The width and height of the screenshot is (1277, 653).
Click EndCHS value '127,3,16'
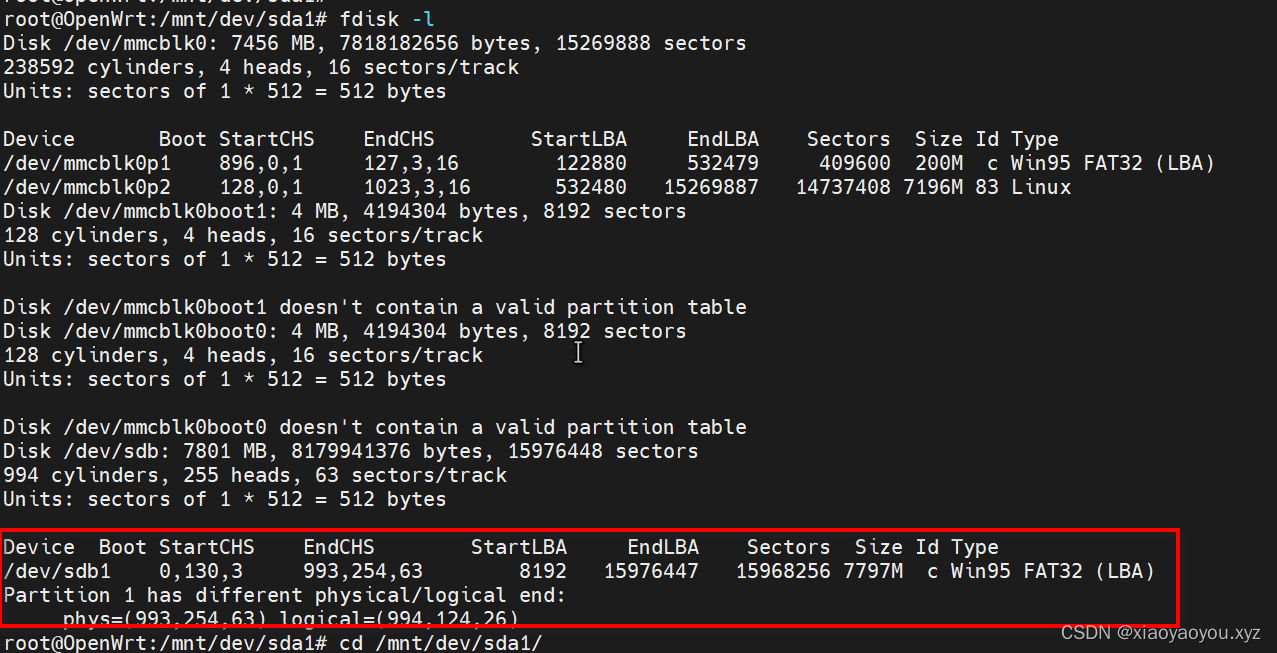click(411, 163)
